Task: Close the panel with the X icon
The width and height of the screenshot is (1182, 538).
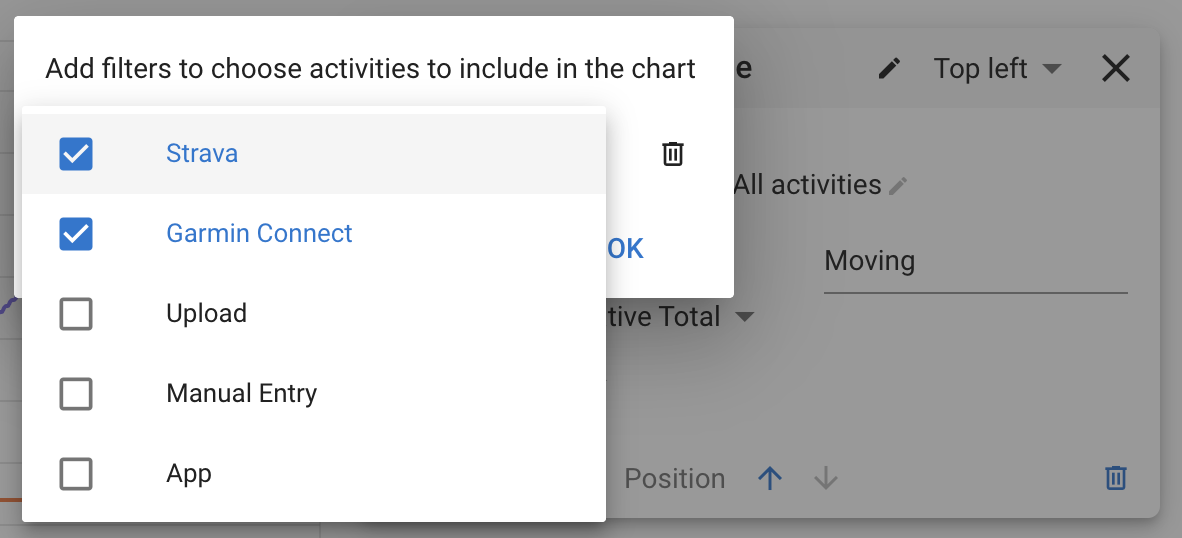Action: [x=1116, y=69]
